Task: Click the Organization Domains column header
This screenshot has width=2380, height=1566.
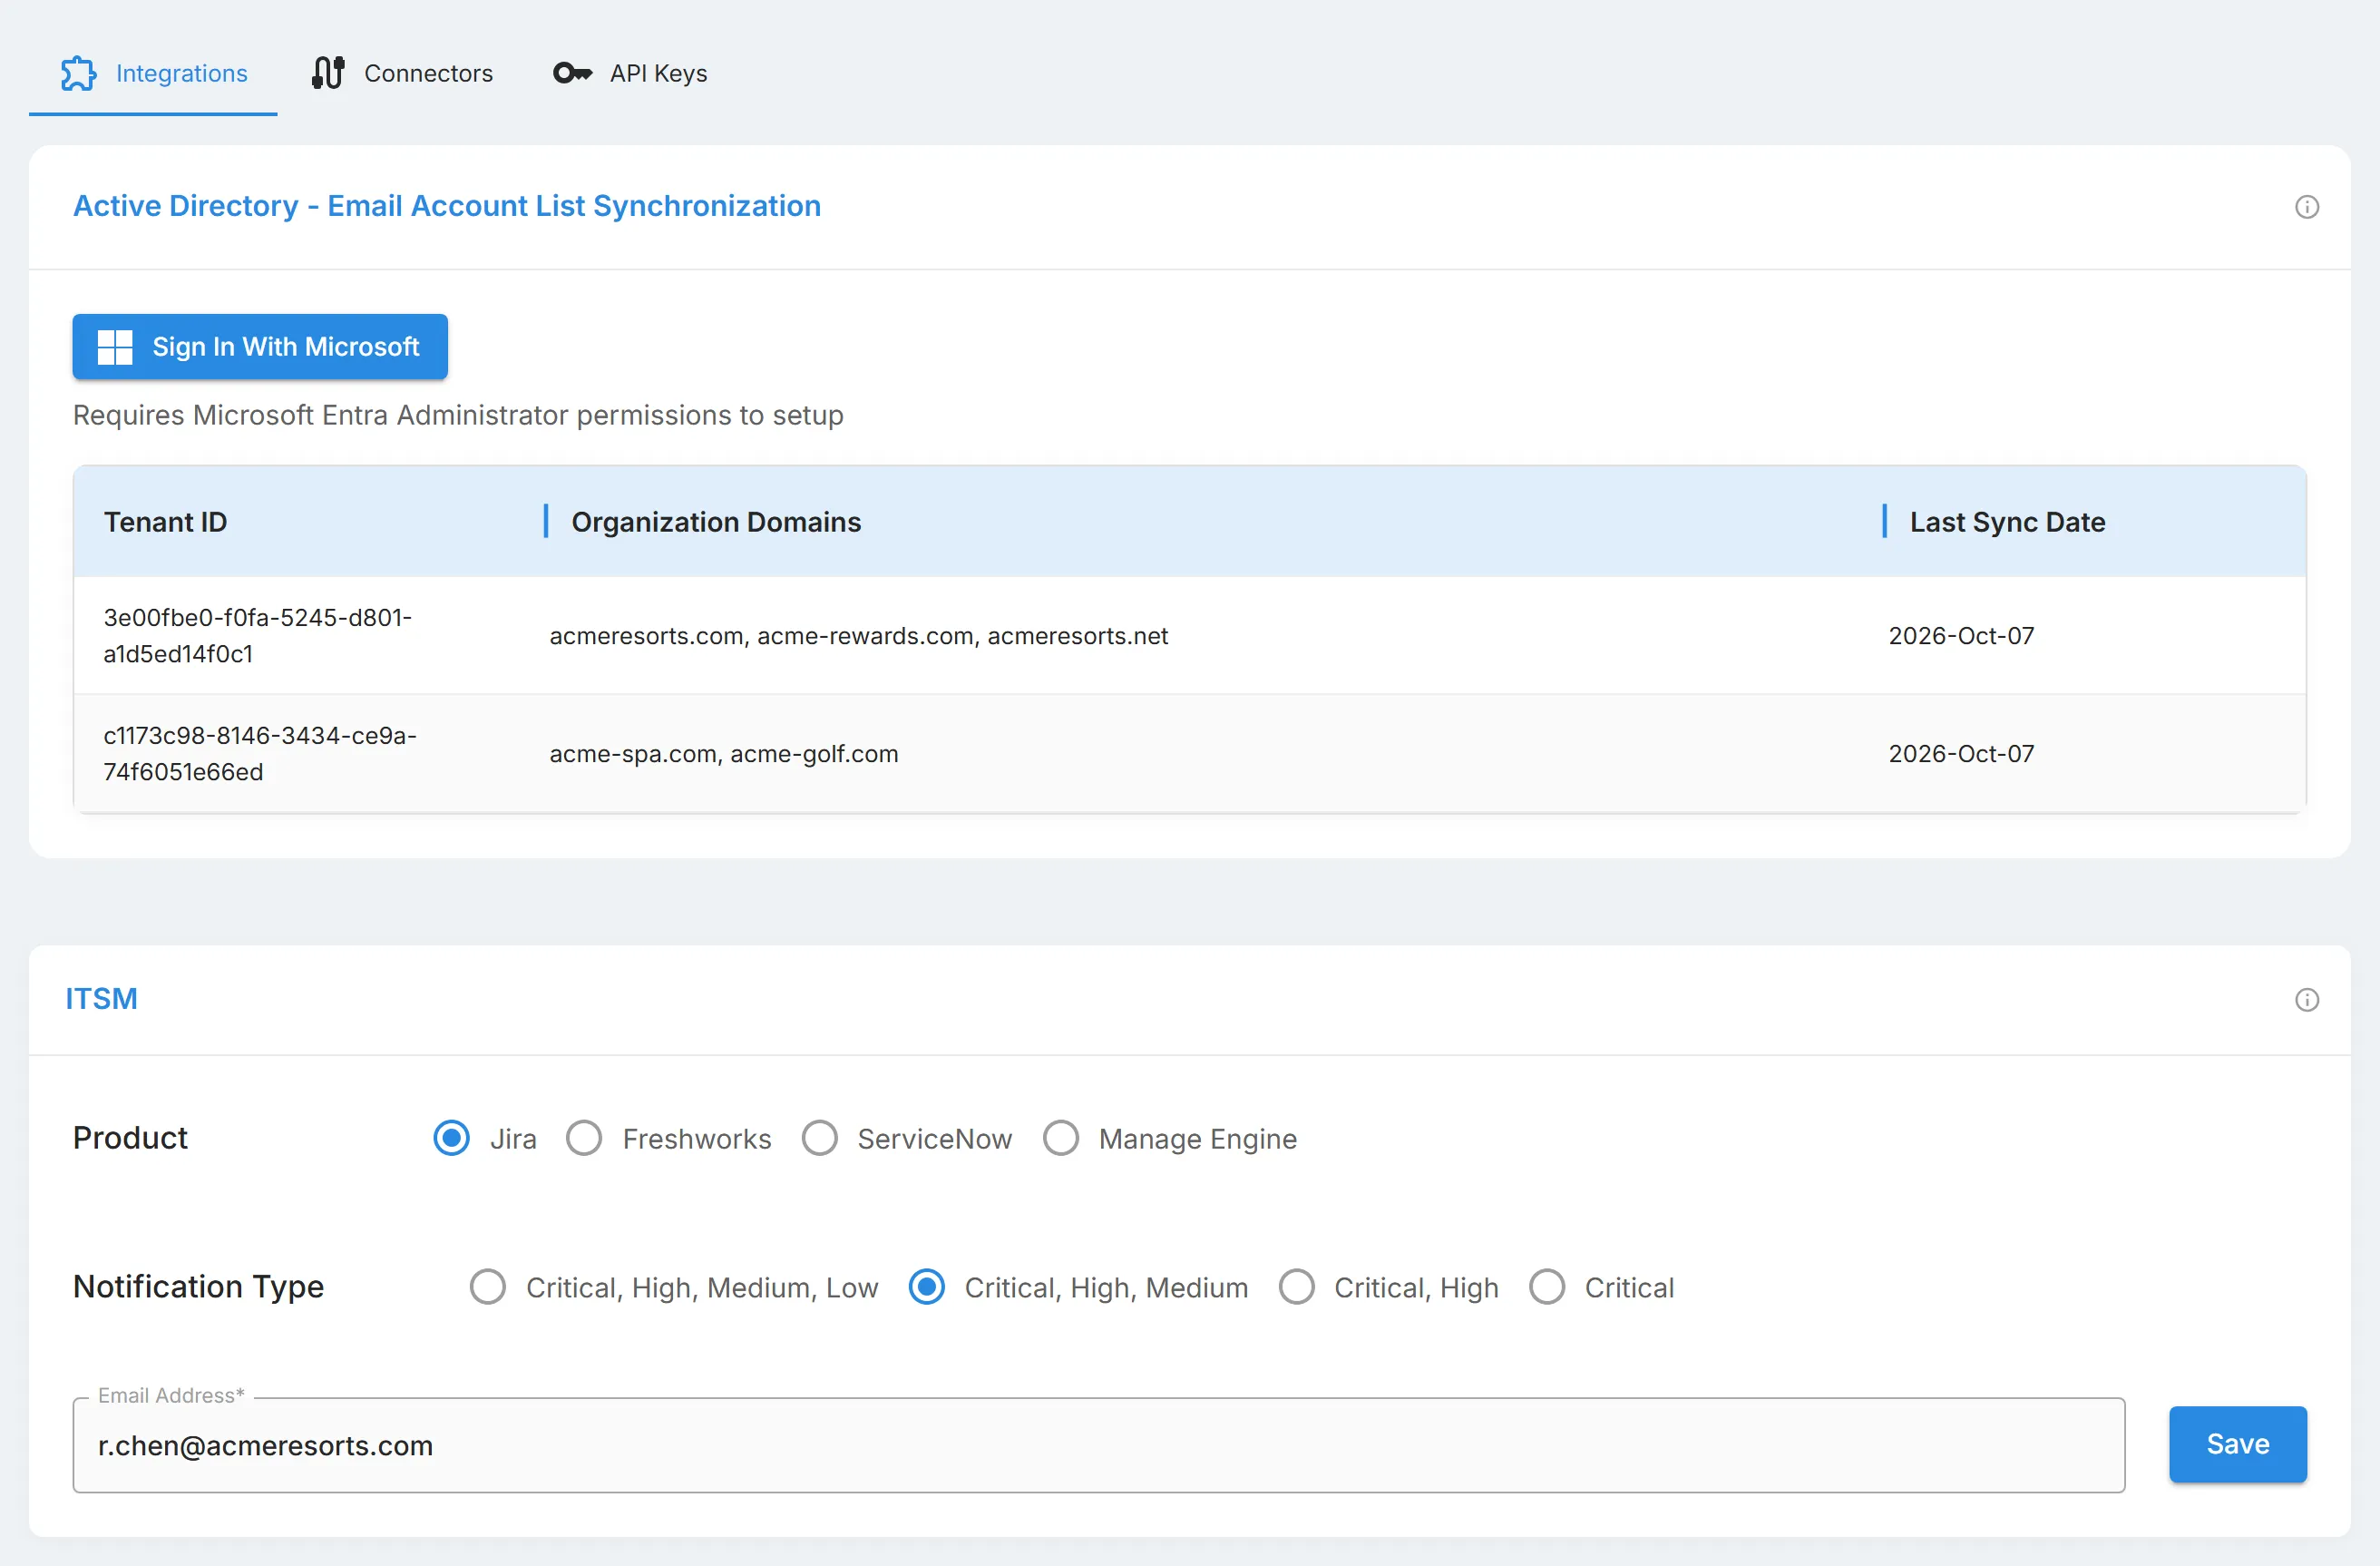Action: (716, 522)
